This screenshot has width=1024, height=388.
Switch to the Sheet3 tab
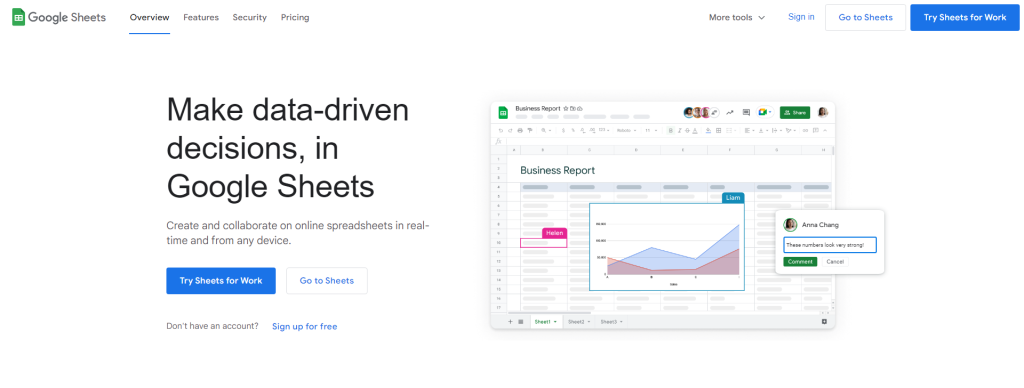(x=611, y=321)
